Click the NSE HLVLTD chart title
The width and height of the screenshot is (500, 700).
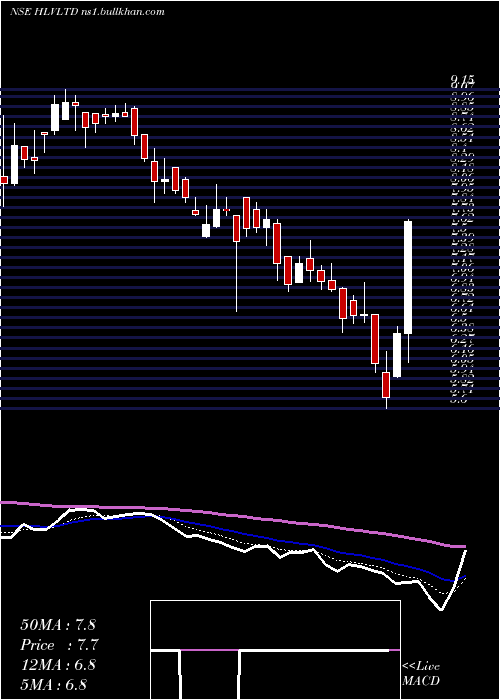tap(88, 12)
